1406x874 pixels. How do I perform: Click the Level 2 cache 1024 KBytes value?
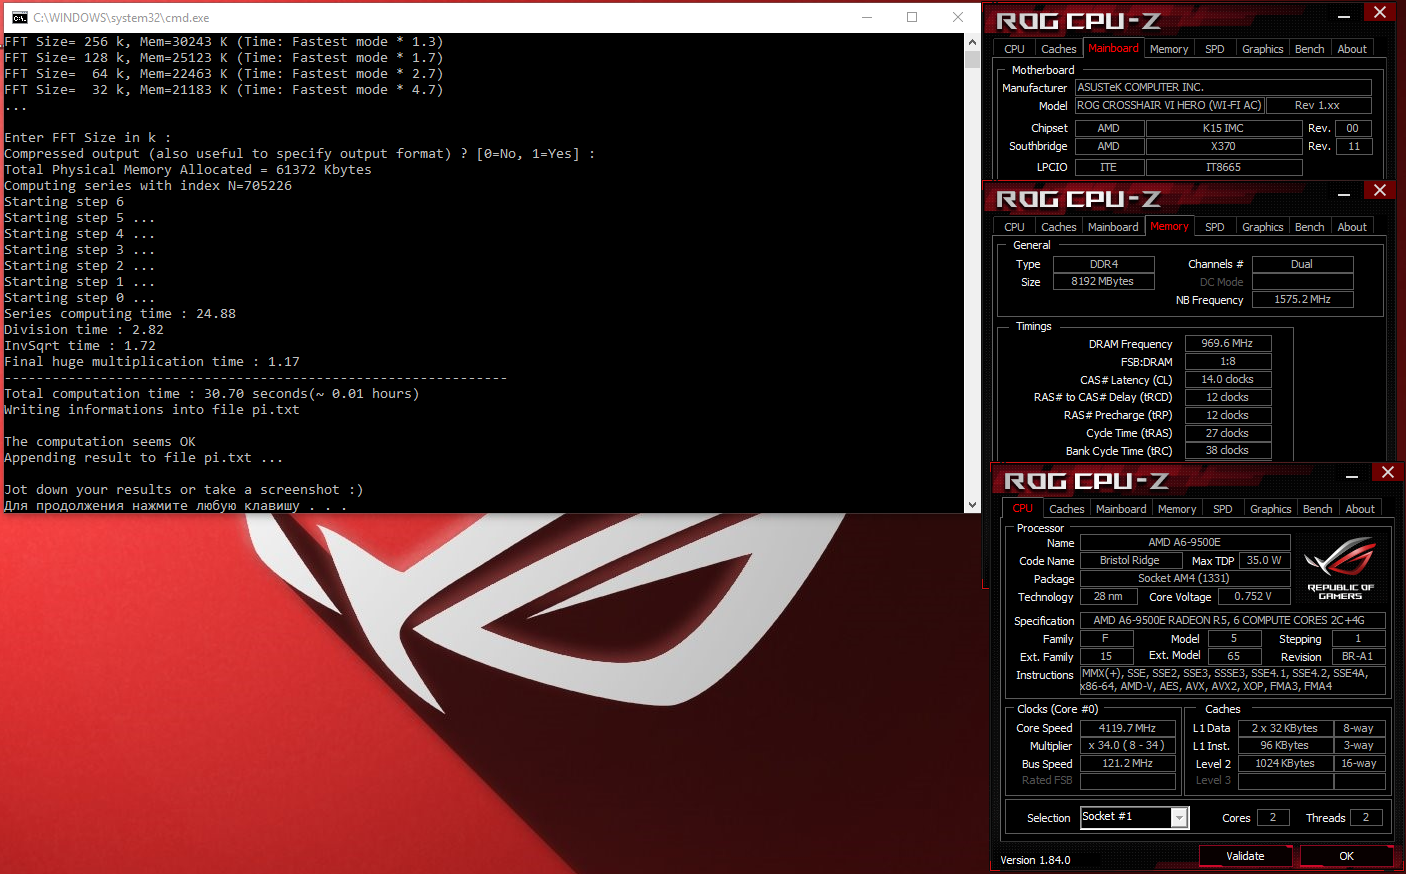point(1285,763)
